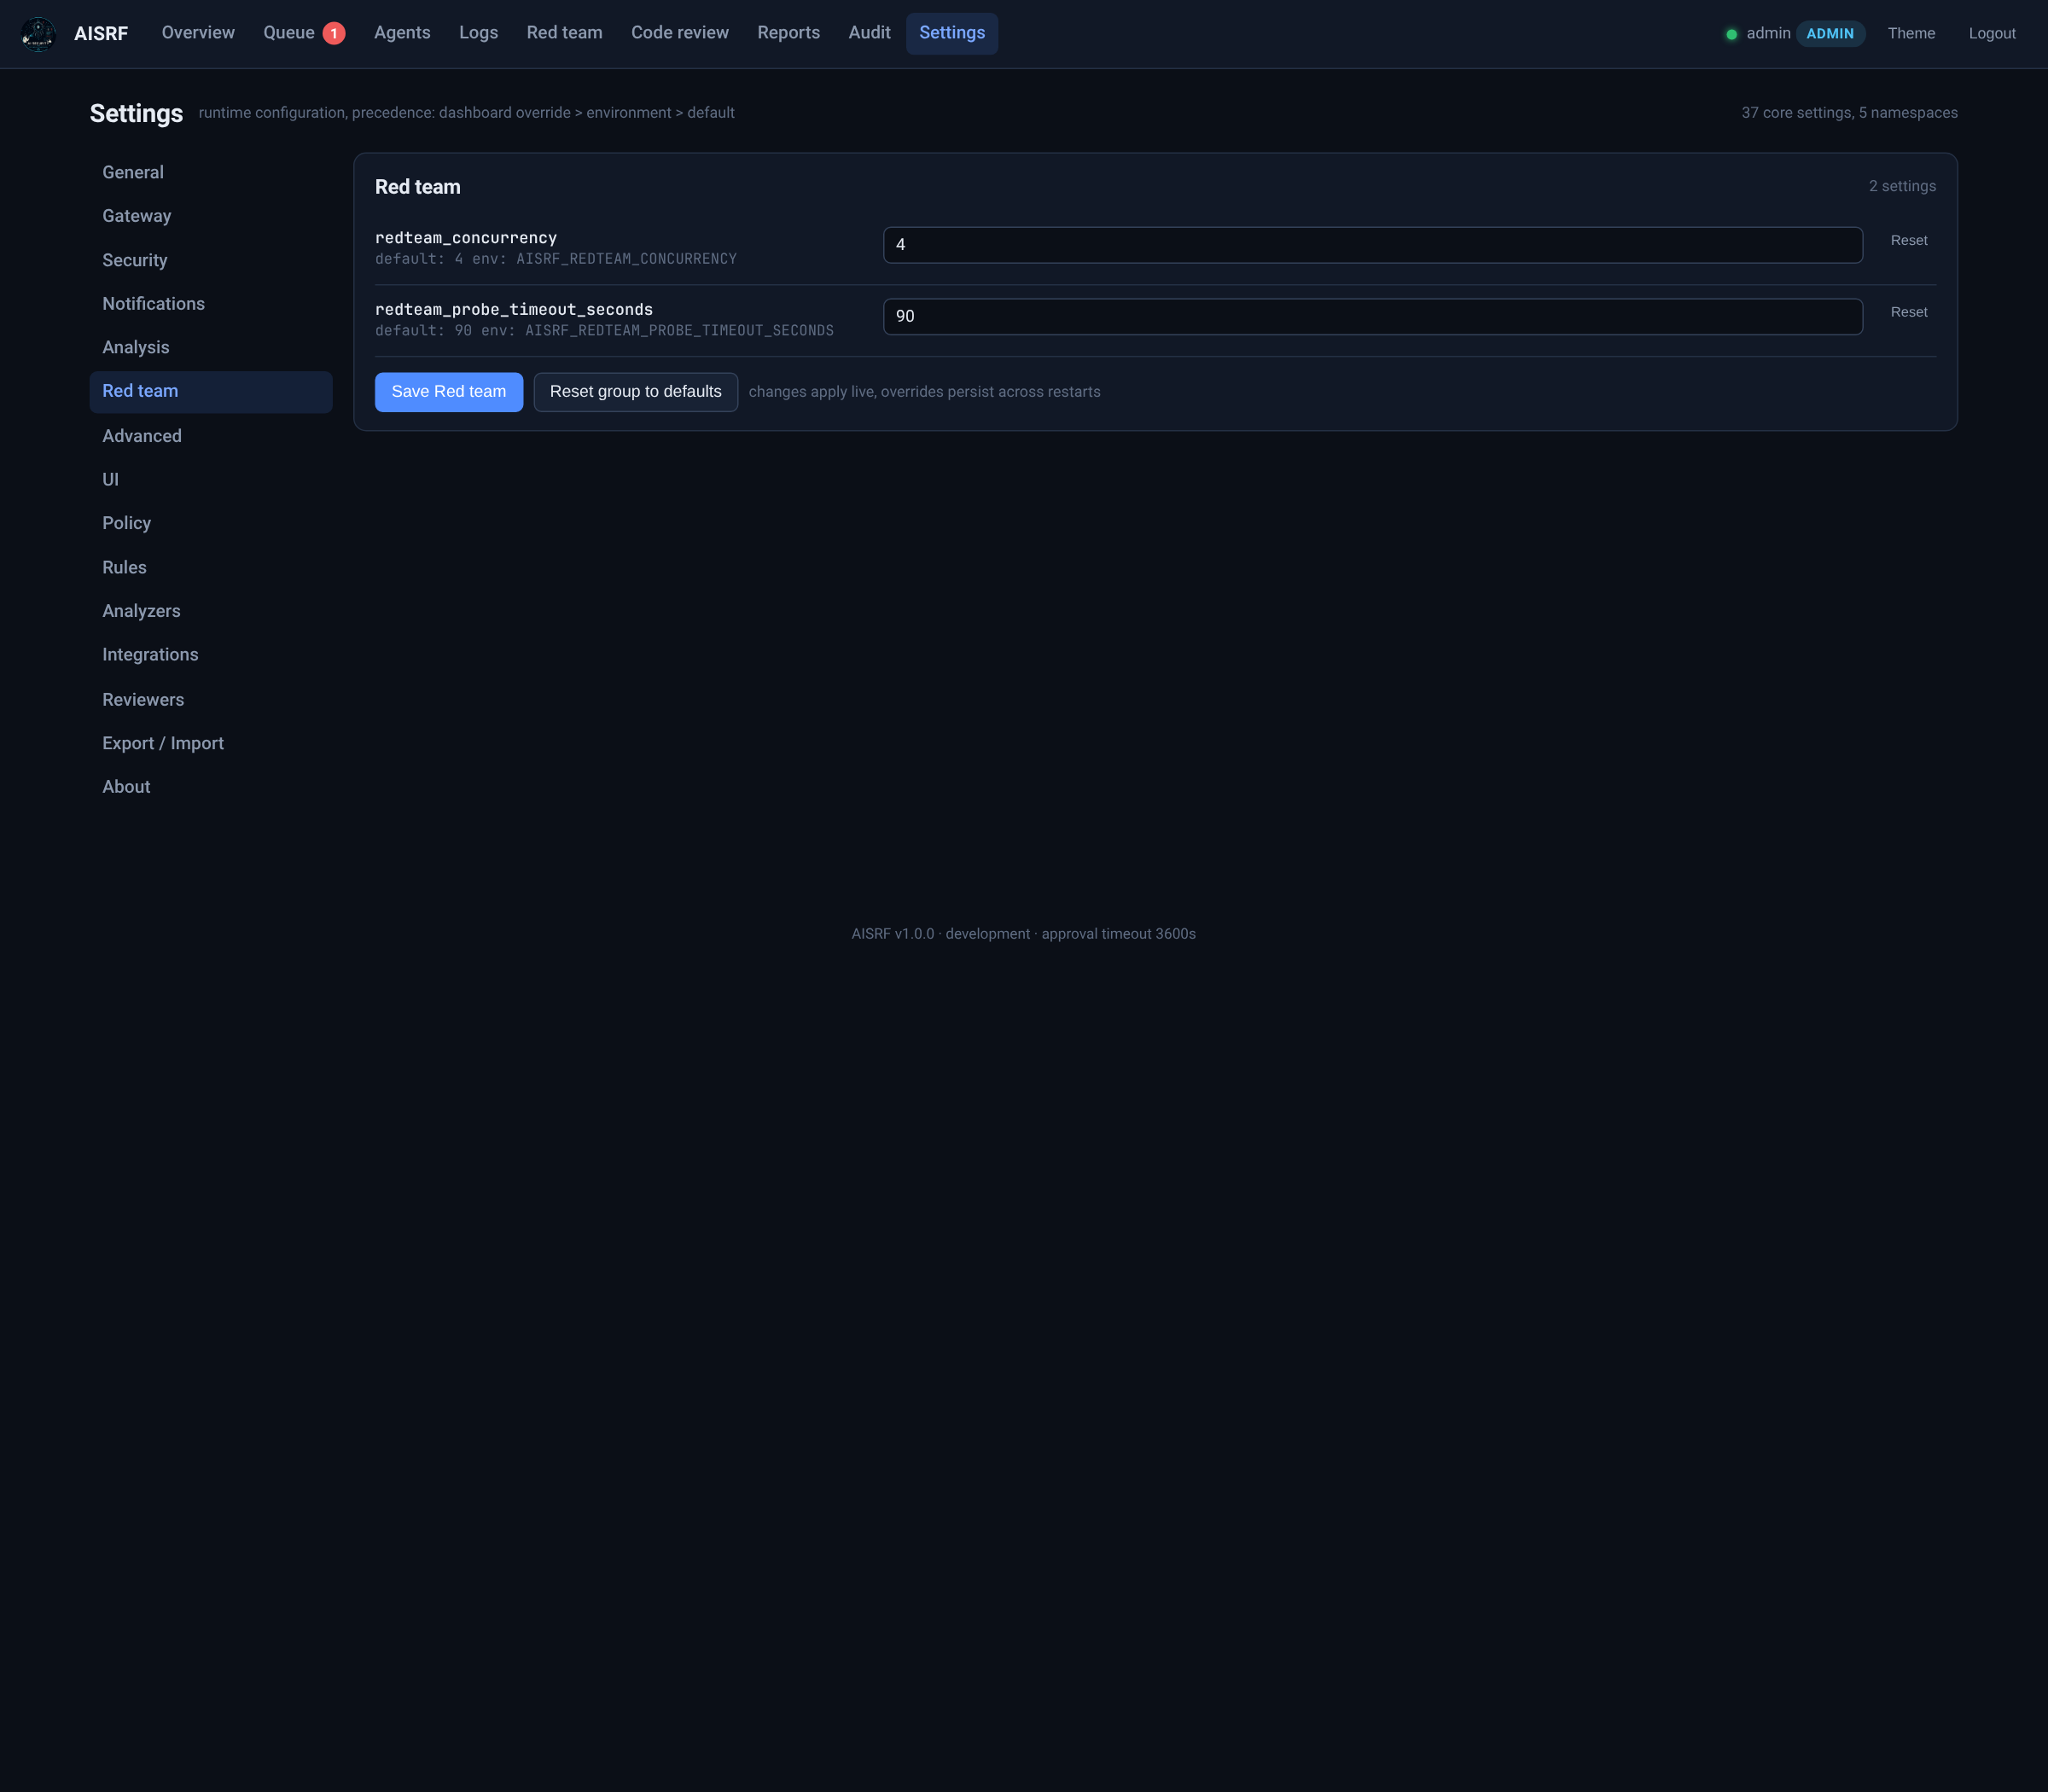The height and width of the screenshot is (1792, 2048).
Task: Open About section
Action: pos(211,787)
